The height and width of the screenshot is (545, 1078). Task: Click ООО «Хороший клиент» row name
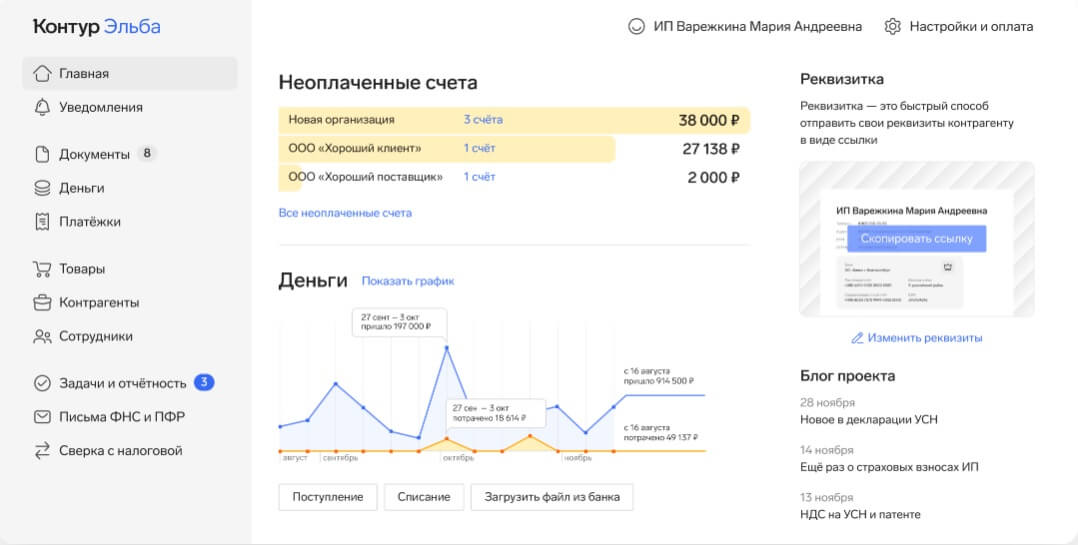point(355,148)
